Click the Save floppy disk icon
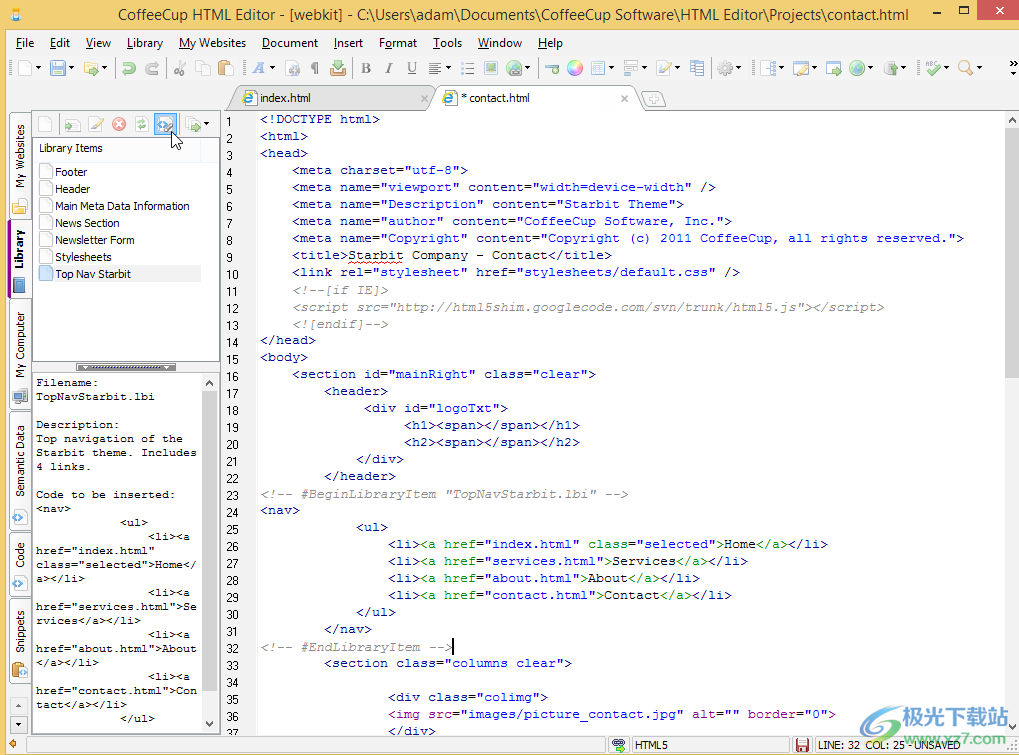The image size is (1019, 755). 58,68
